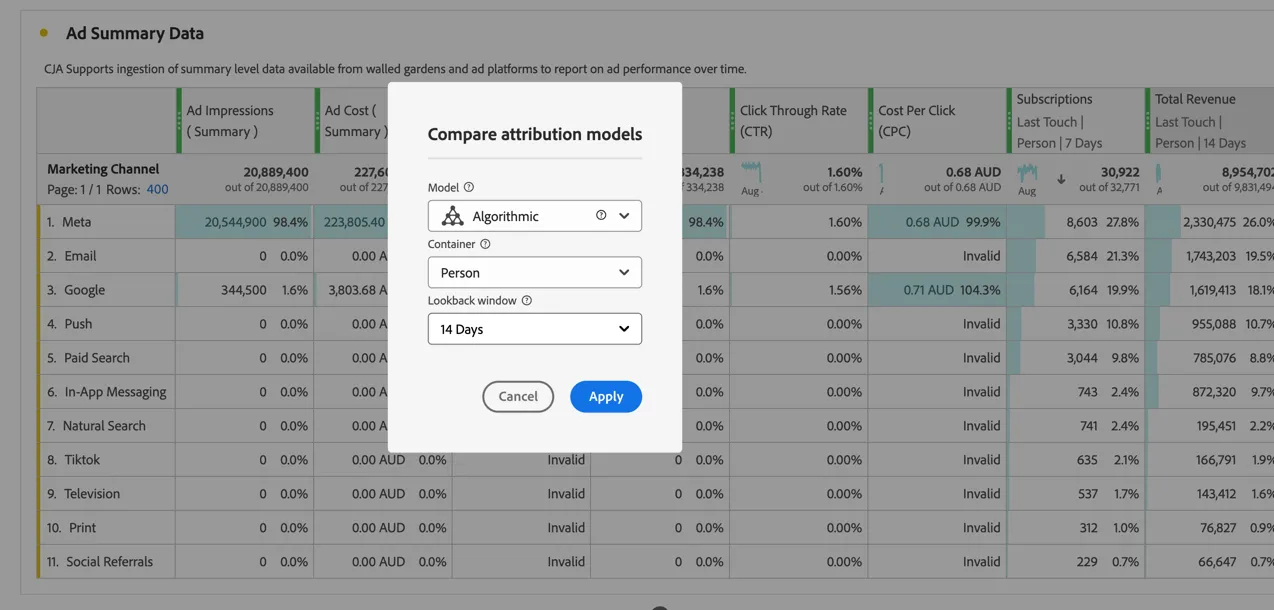
Task: Select the Total Revenue column header
Action: click(x=1209, y=121)
